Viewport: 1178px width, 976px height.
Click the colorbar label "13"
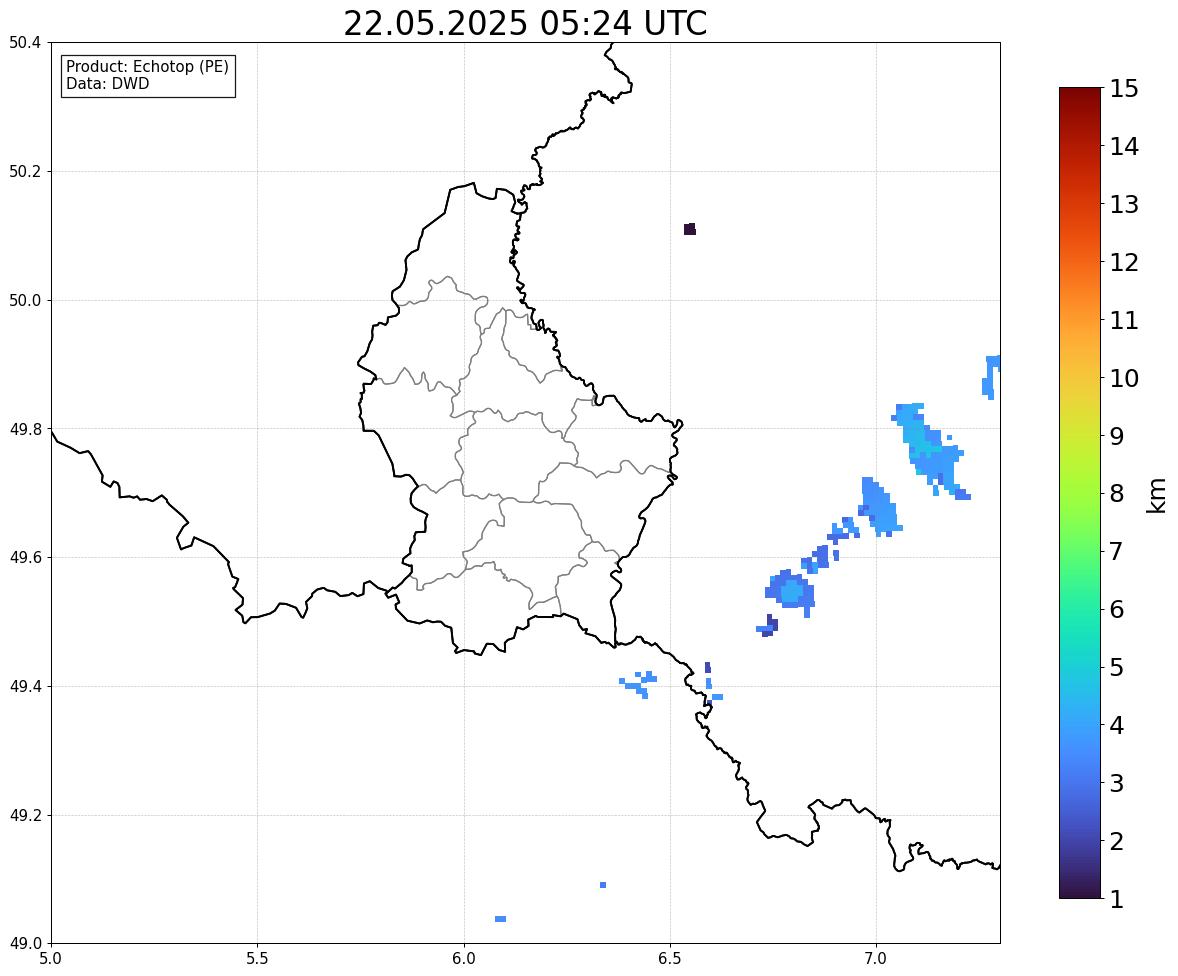(x=1124, y=204)
